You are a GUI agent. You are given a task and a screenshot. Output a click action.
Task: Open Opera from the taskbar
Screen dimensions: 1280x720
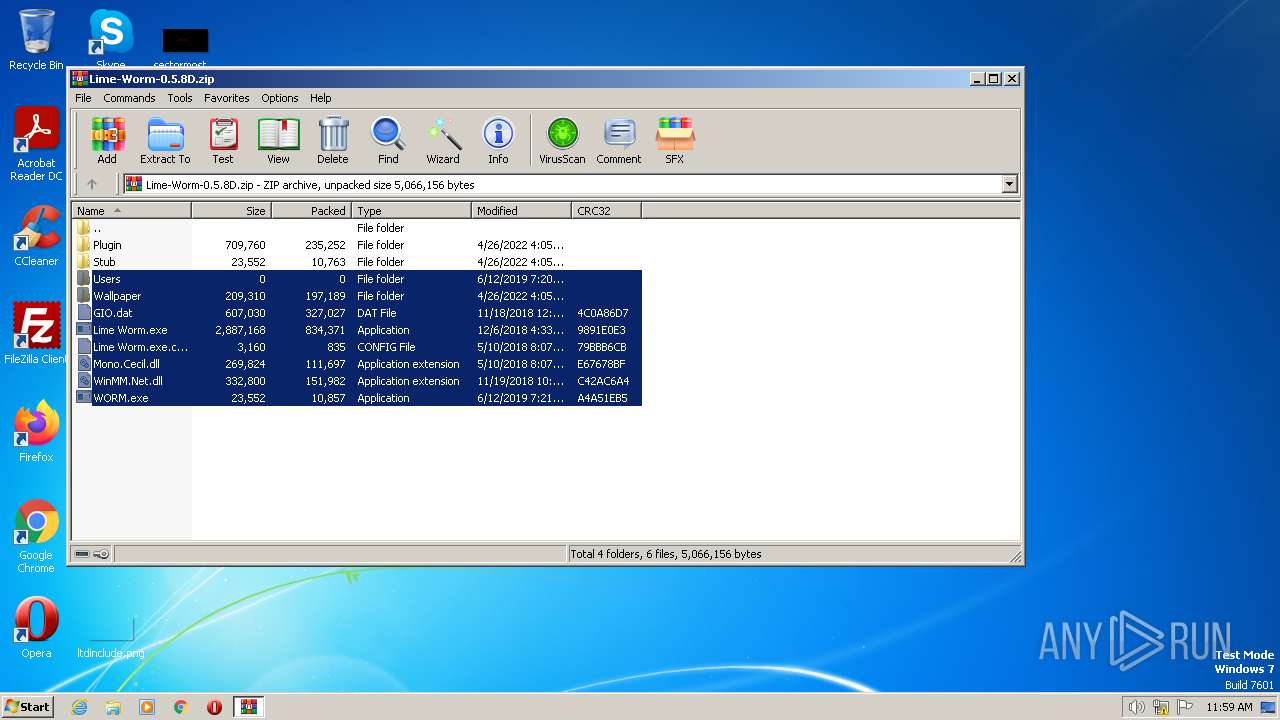click(x=214, y=707)
